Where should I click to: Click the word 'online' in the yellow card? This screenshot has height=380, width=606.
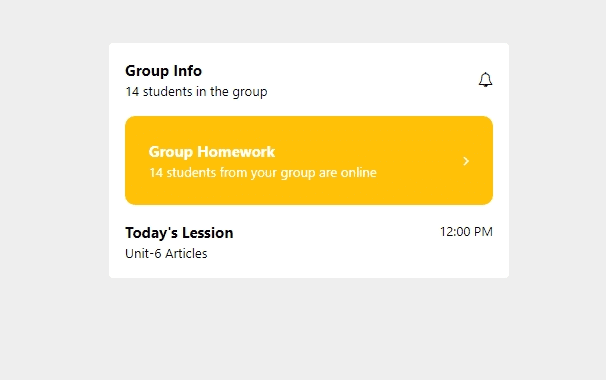coord(358,172)
